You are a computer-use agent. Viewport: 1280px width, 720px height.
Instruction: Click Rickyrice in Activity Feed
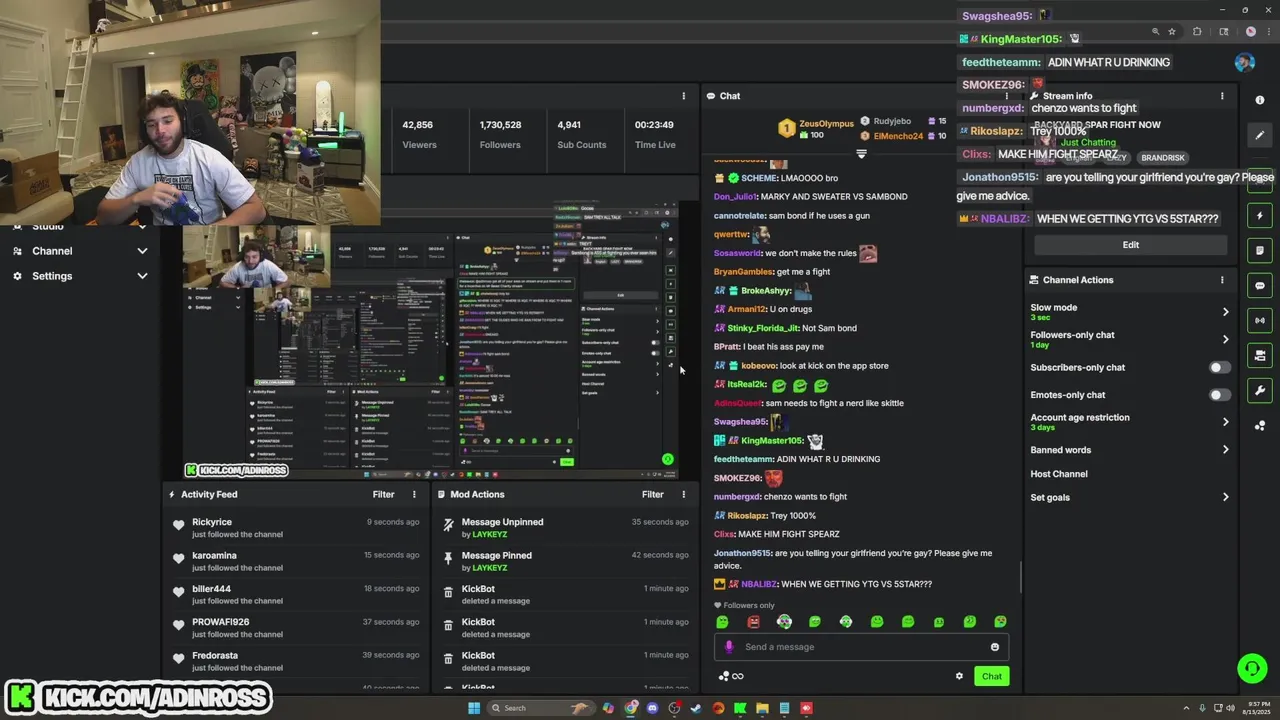point(212,522)
